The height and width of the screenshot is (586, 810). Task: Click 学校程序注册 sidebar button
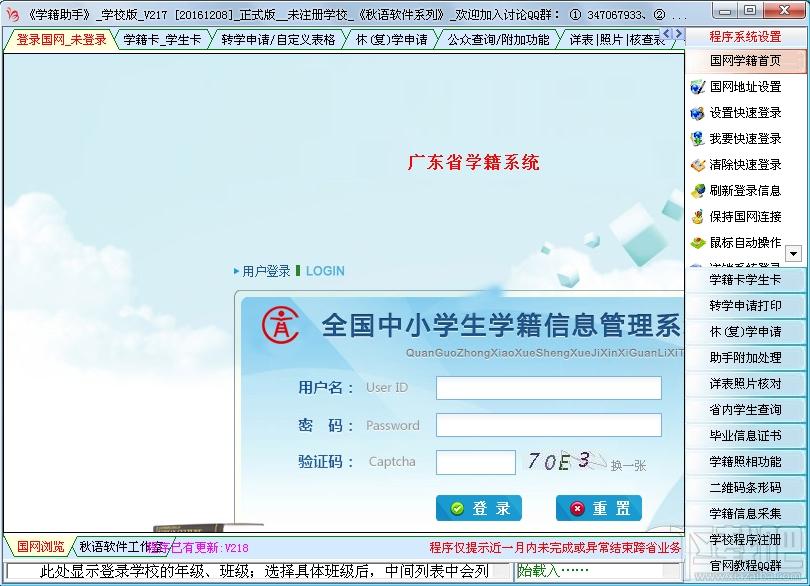click(x=745, y=539)
